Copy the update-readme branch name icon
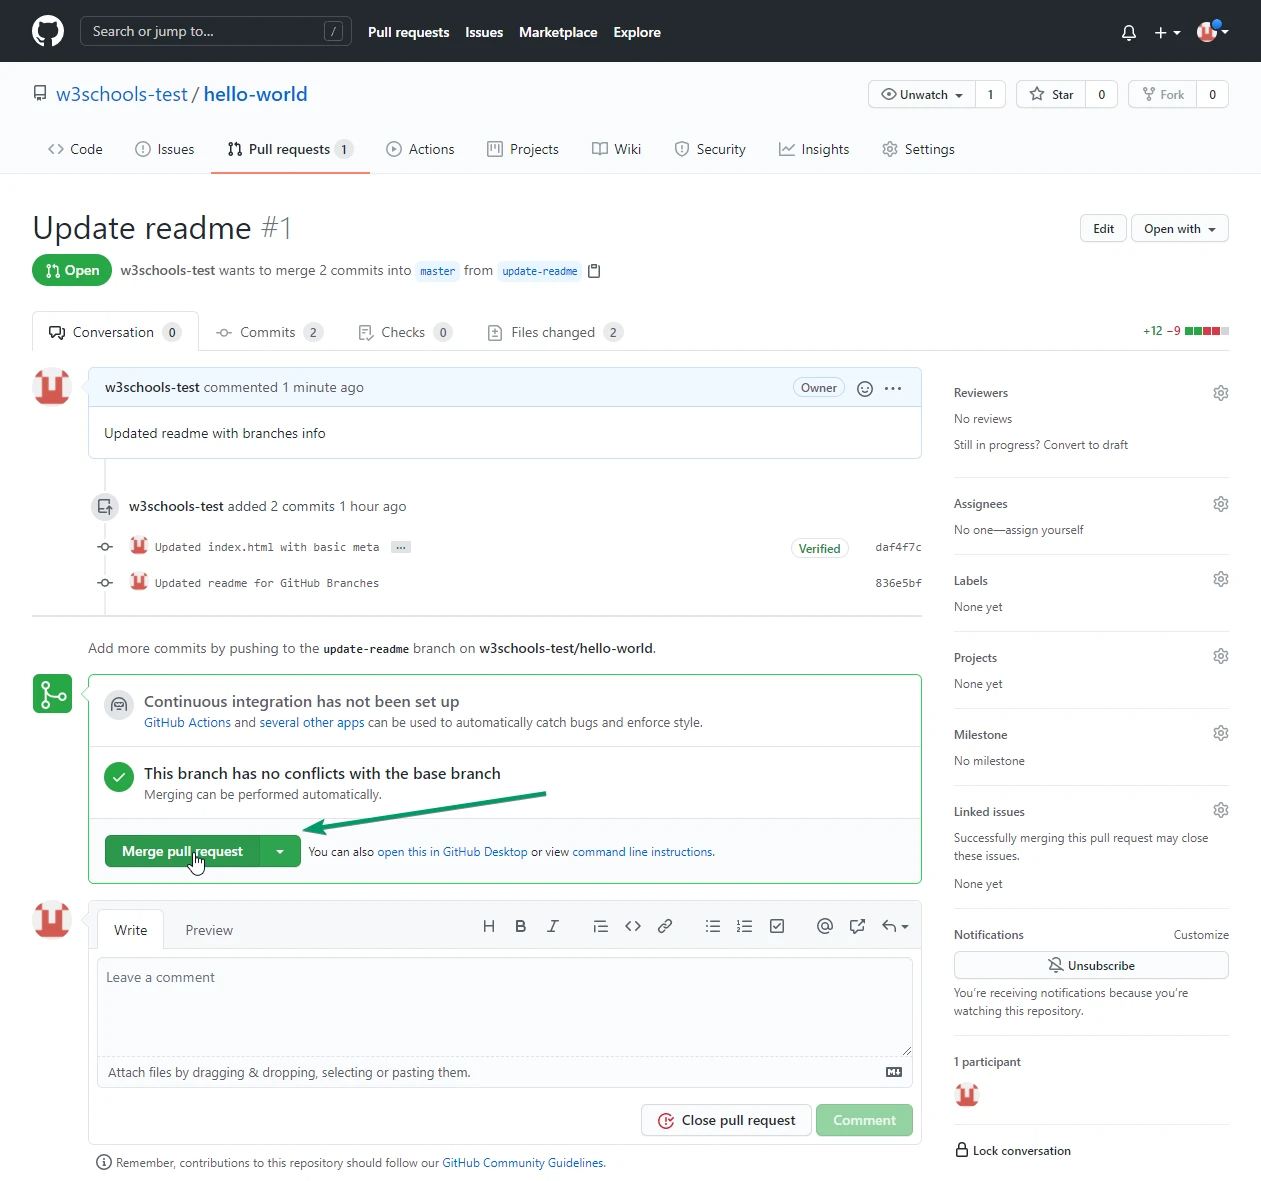The width and height of the screenshot is (1261, 1181). 594,271
